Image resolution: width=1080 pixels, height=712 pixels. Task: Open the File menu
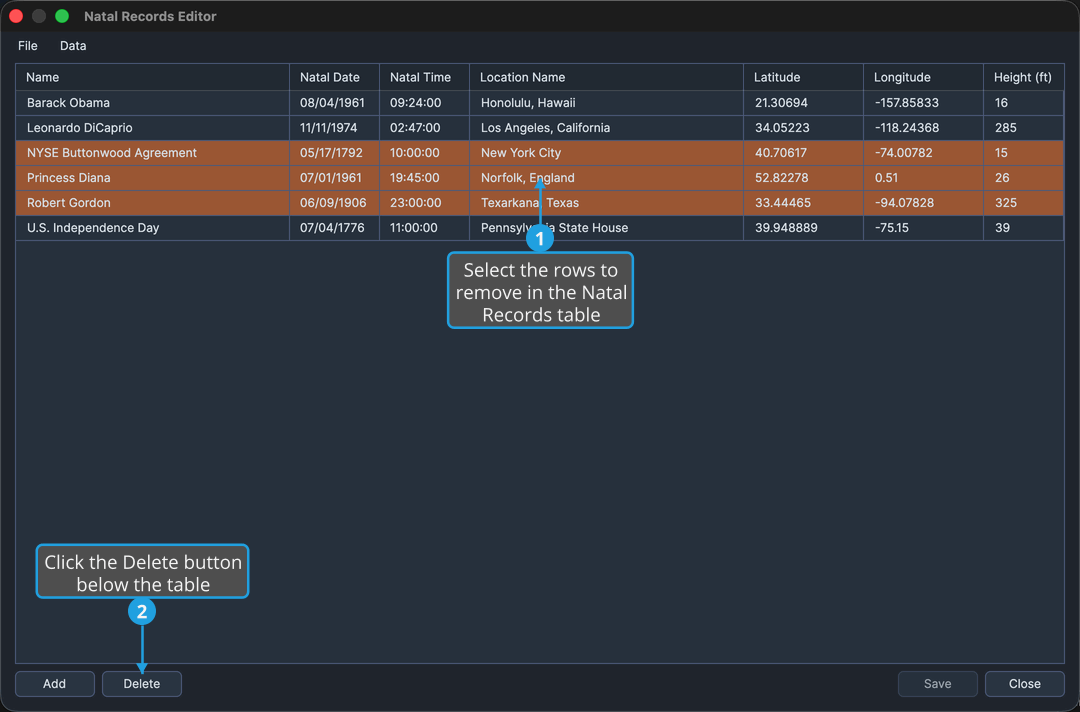(28, 45)
